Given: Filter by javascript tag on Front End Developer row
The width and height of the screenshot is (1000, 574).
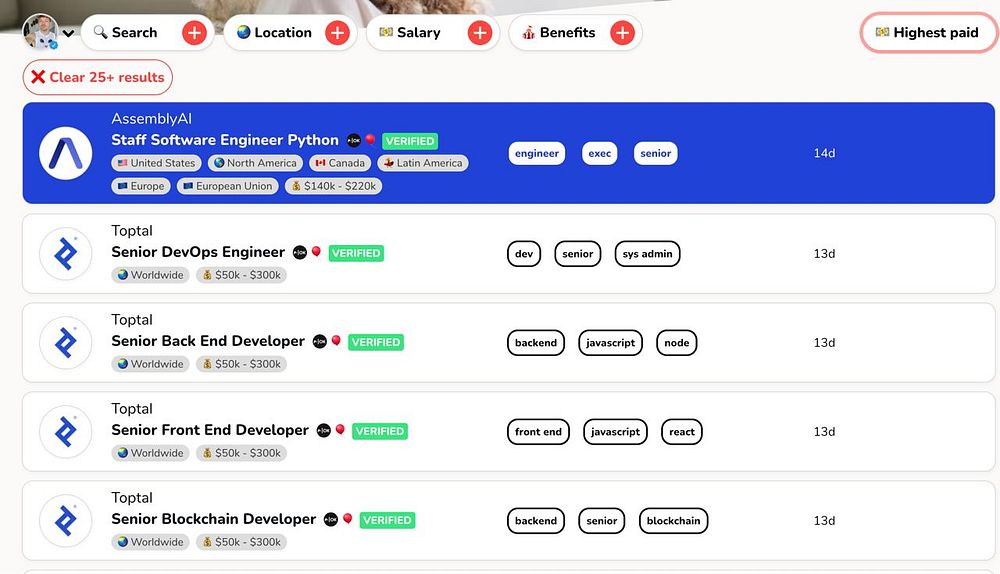Looking at the screenshot, I should (615, 432).
